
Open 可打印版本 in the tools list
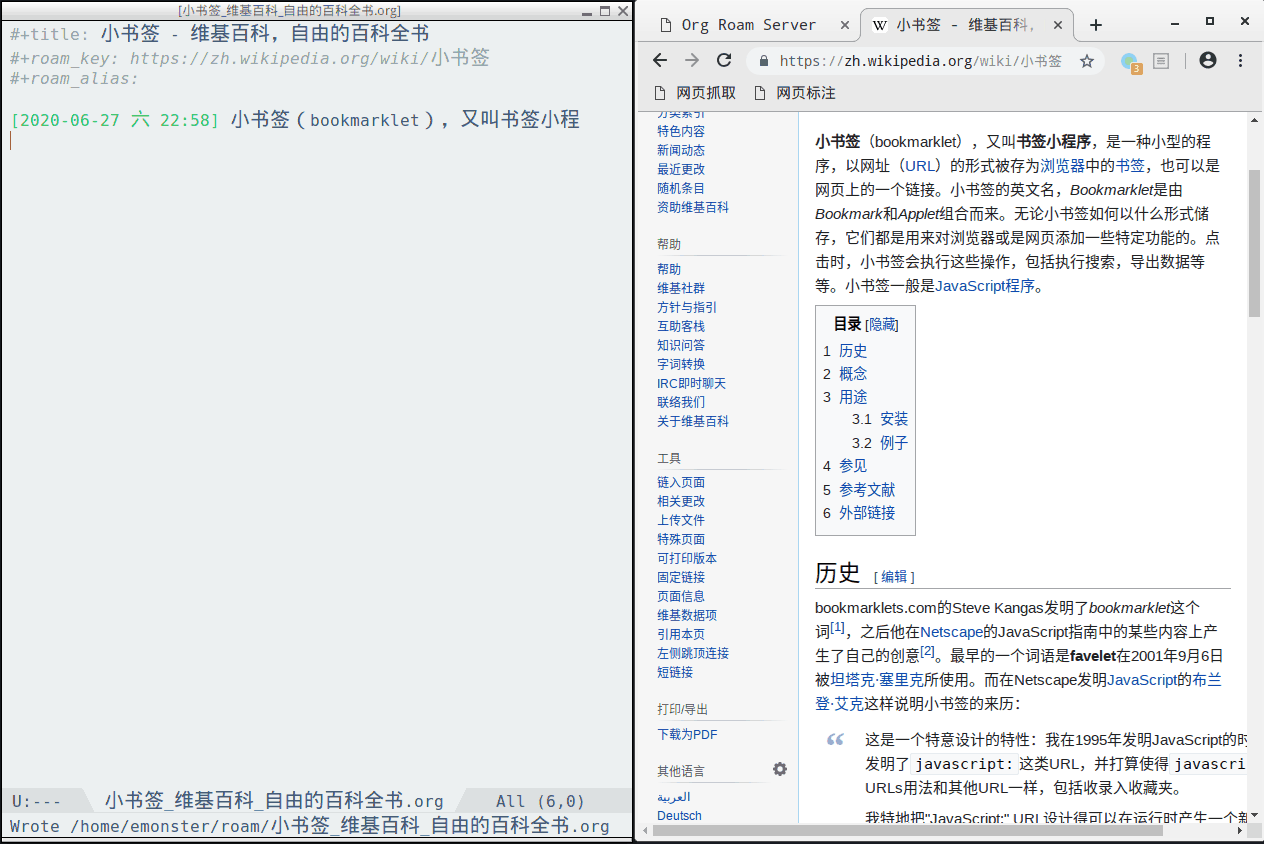coord(687,558)
